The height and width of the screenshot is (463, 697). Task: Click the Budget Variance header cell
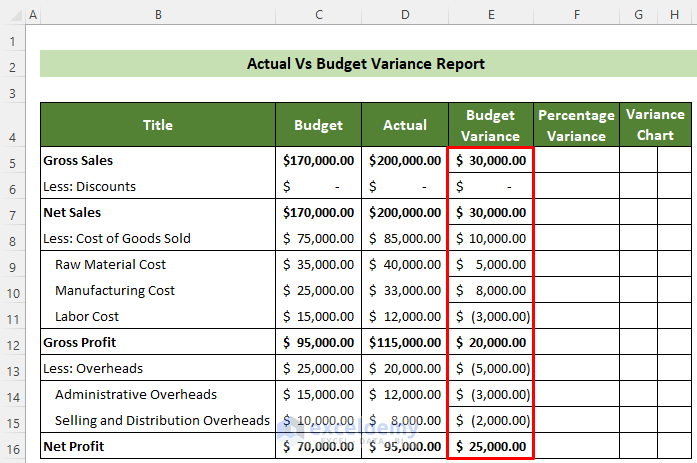tap(491, 125)
